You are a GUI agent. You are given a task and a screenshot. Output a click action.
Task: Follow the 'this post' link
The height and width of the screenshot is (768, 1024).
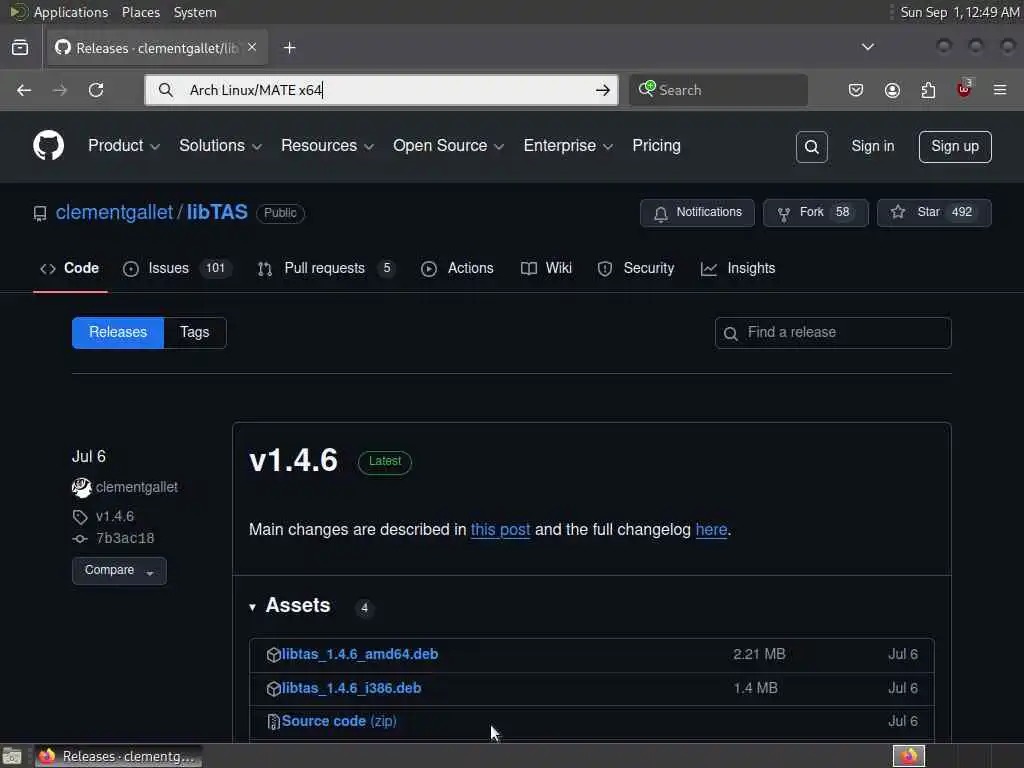(x=500, y=530)
